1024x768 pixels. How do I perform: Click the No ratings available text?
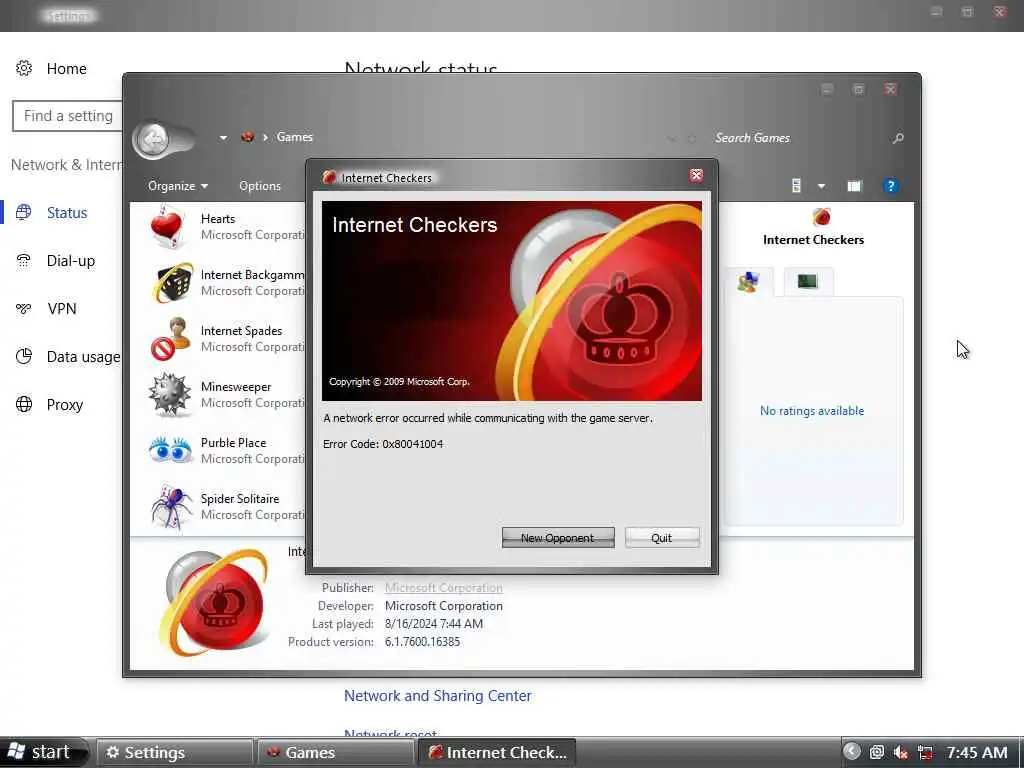[x=812, y=411]
